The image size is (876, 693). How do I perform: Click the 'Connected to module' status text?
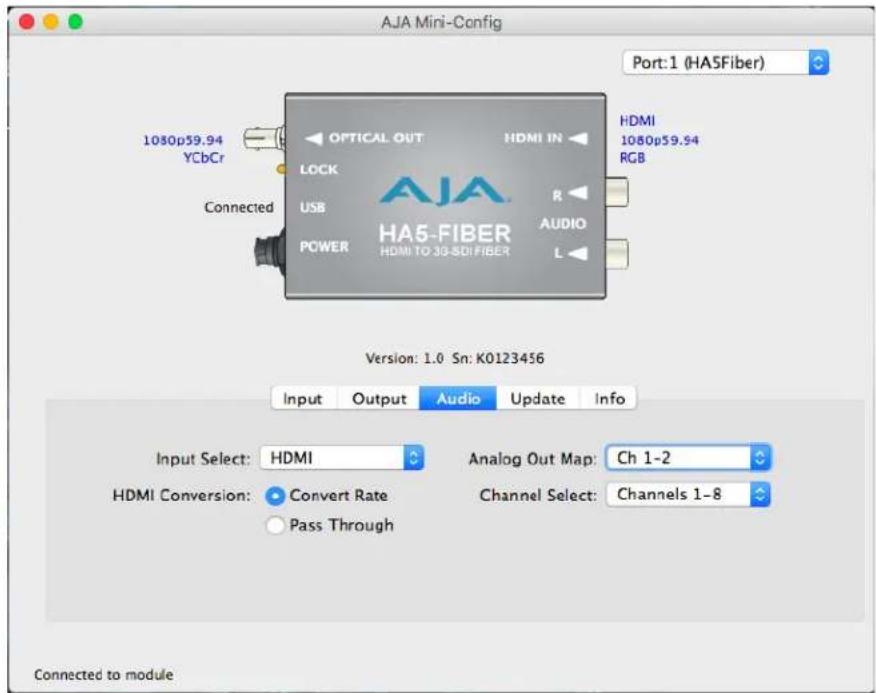pyautogui.click(x=103, y=675)
